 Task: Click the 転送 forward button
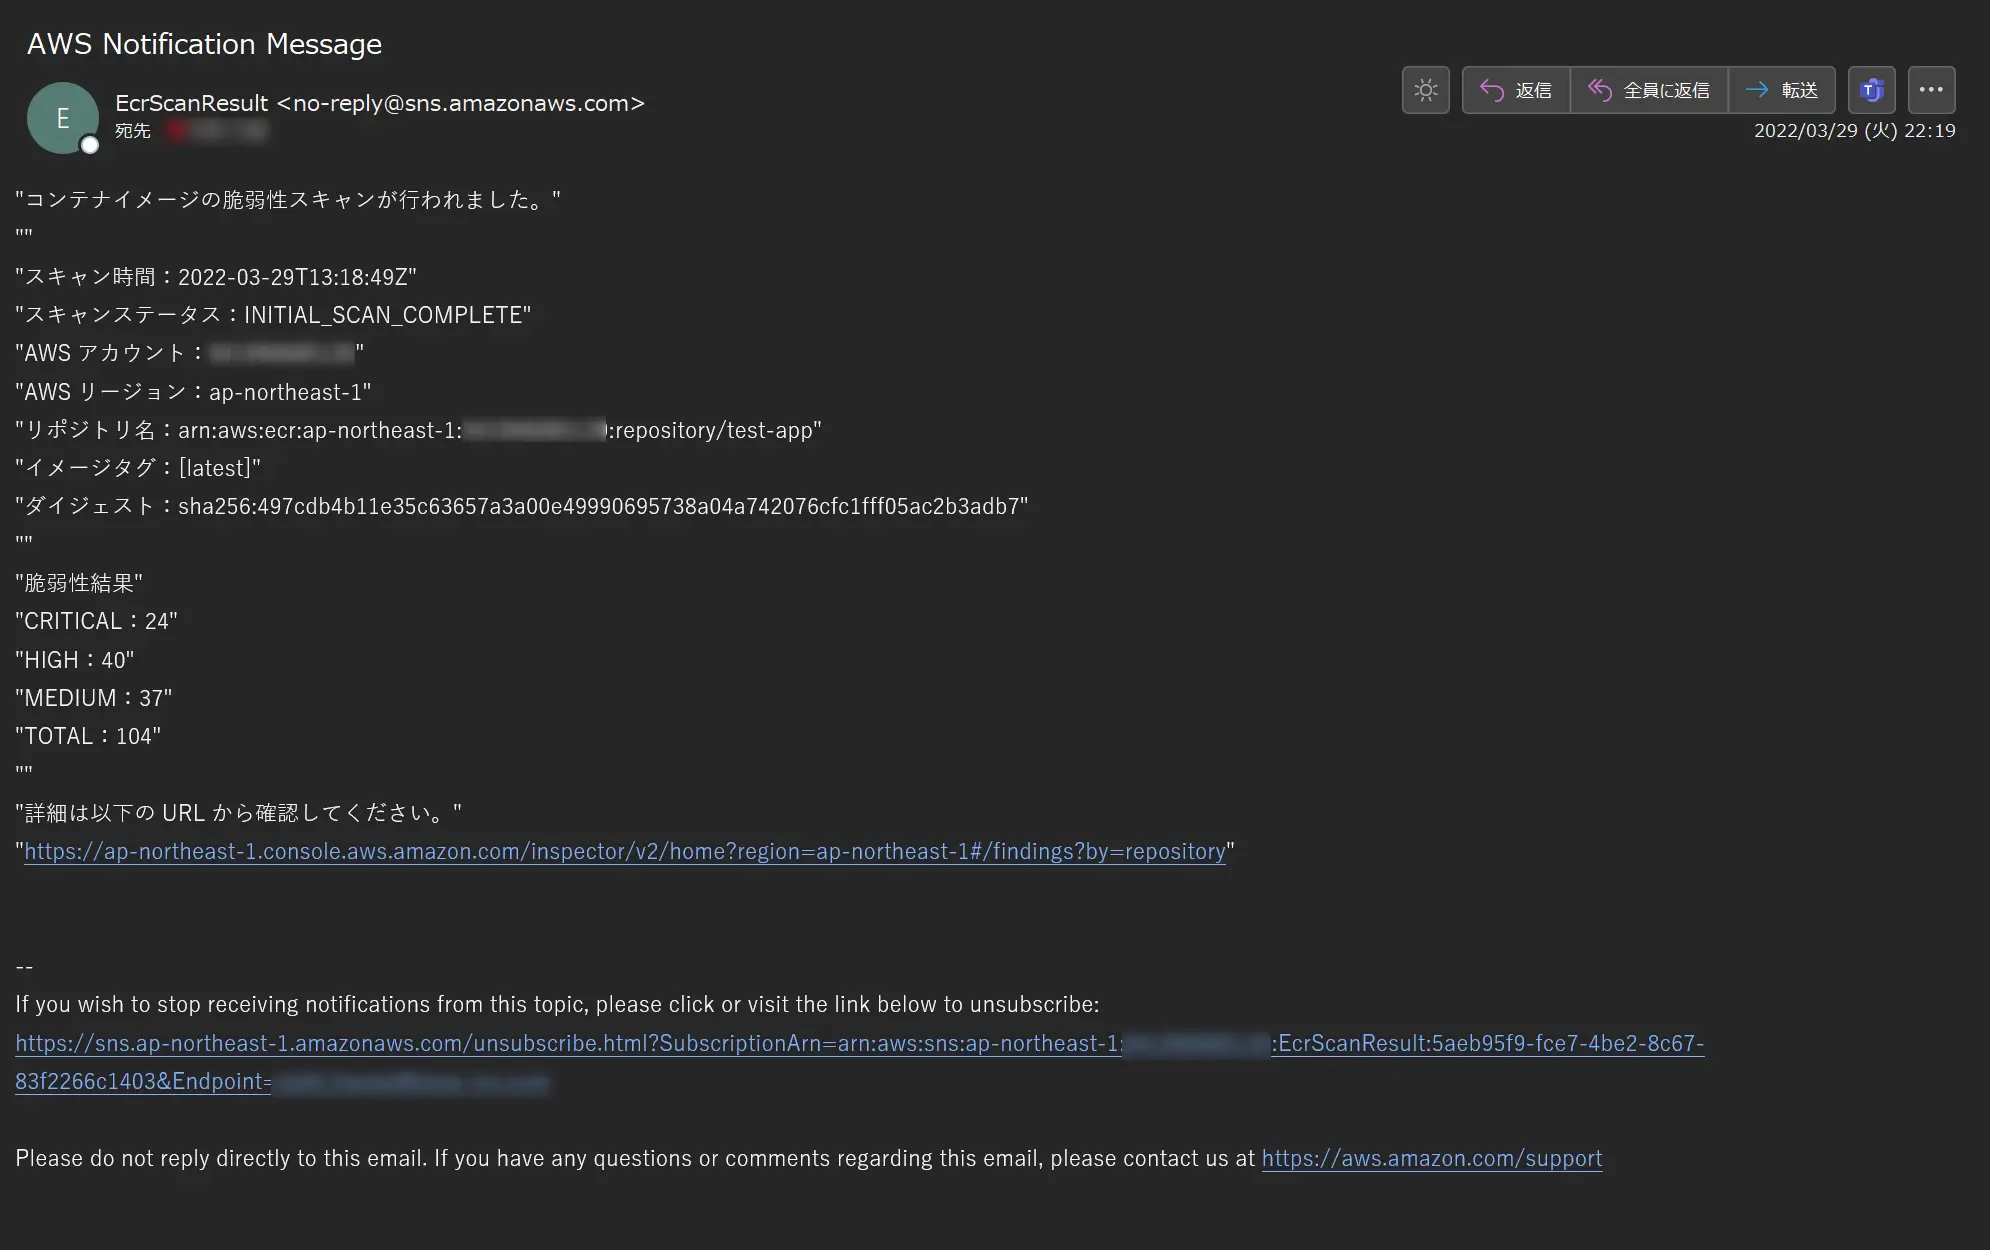(x=1781, y=90)
